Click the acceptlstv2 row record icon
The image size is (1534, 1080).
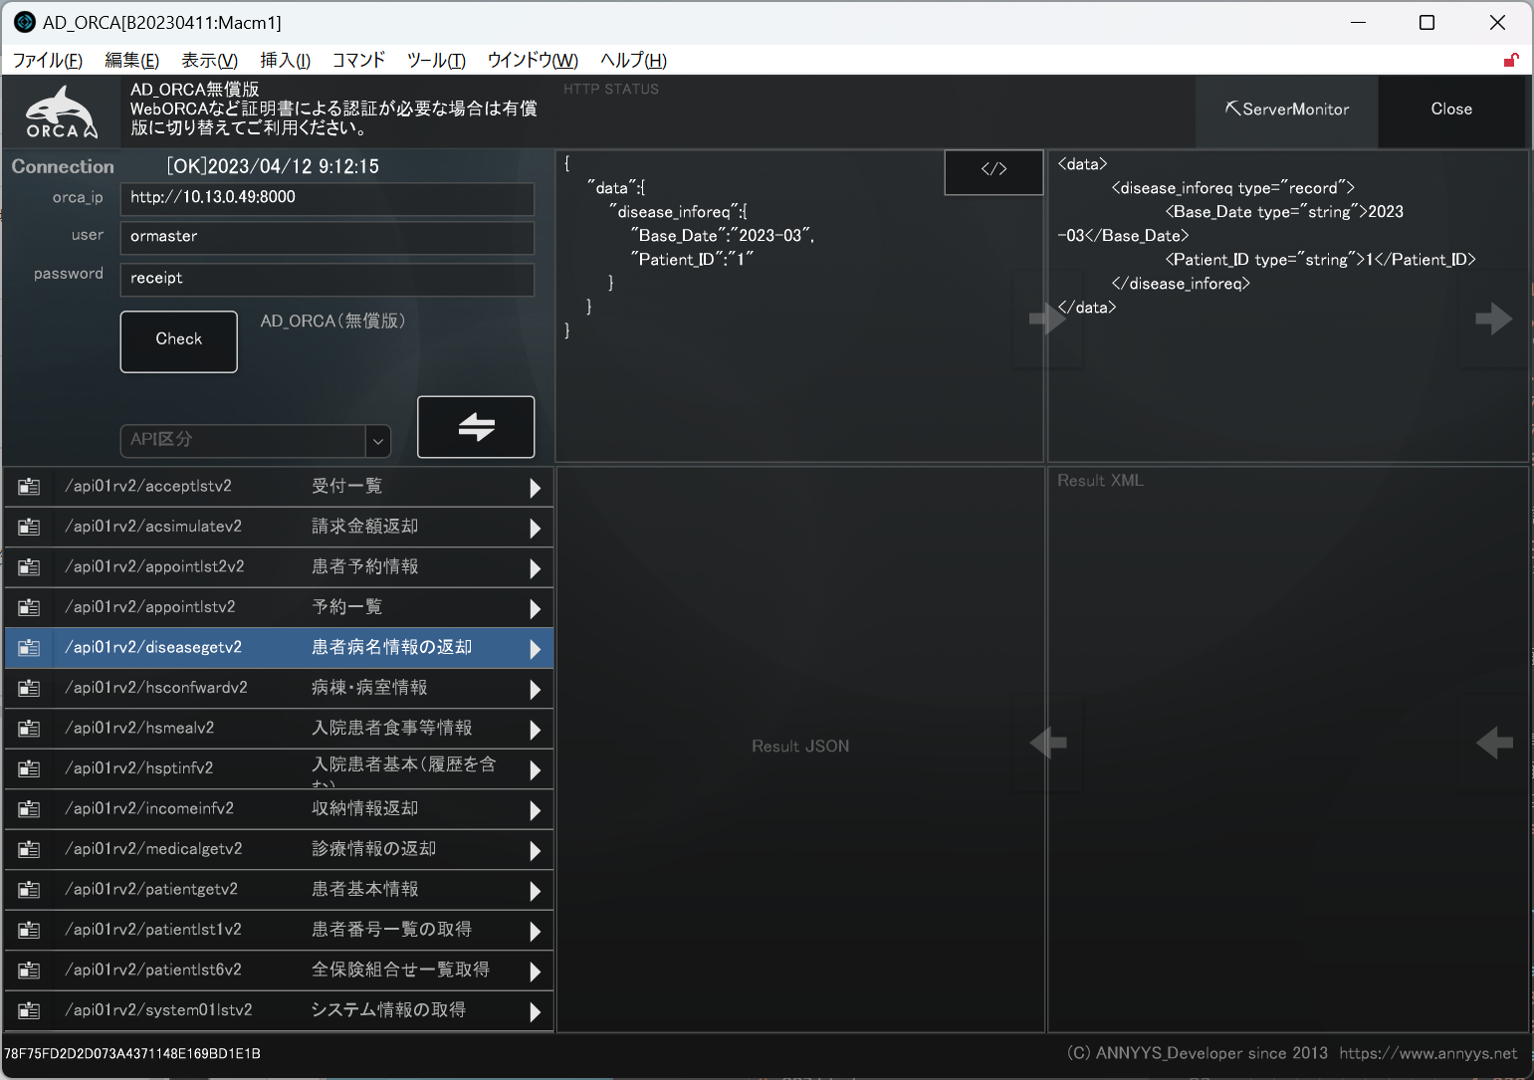29,487
